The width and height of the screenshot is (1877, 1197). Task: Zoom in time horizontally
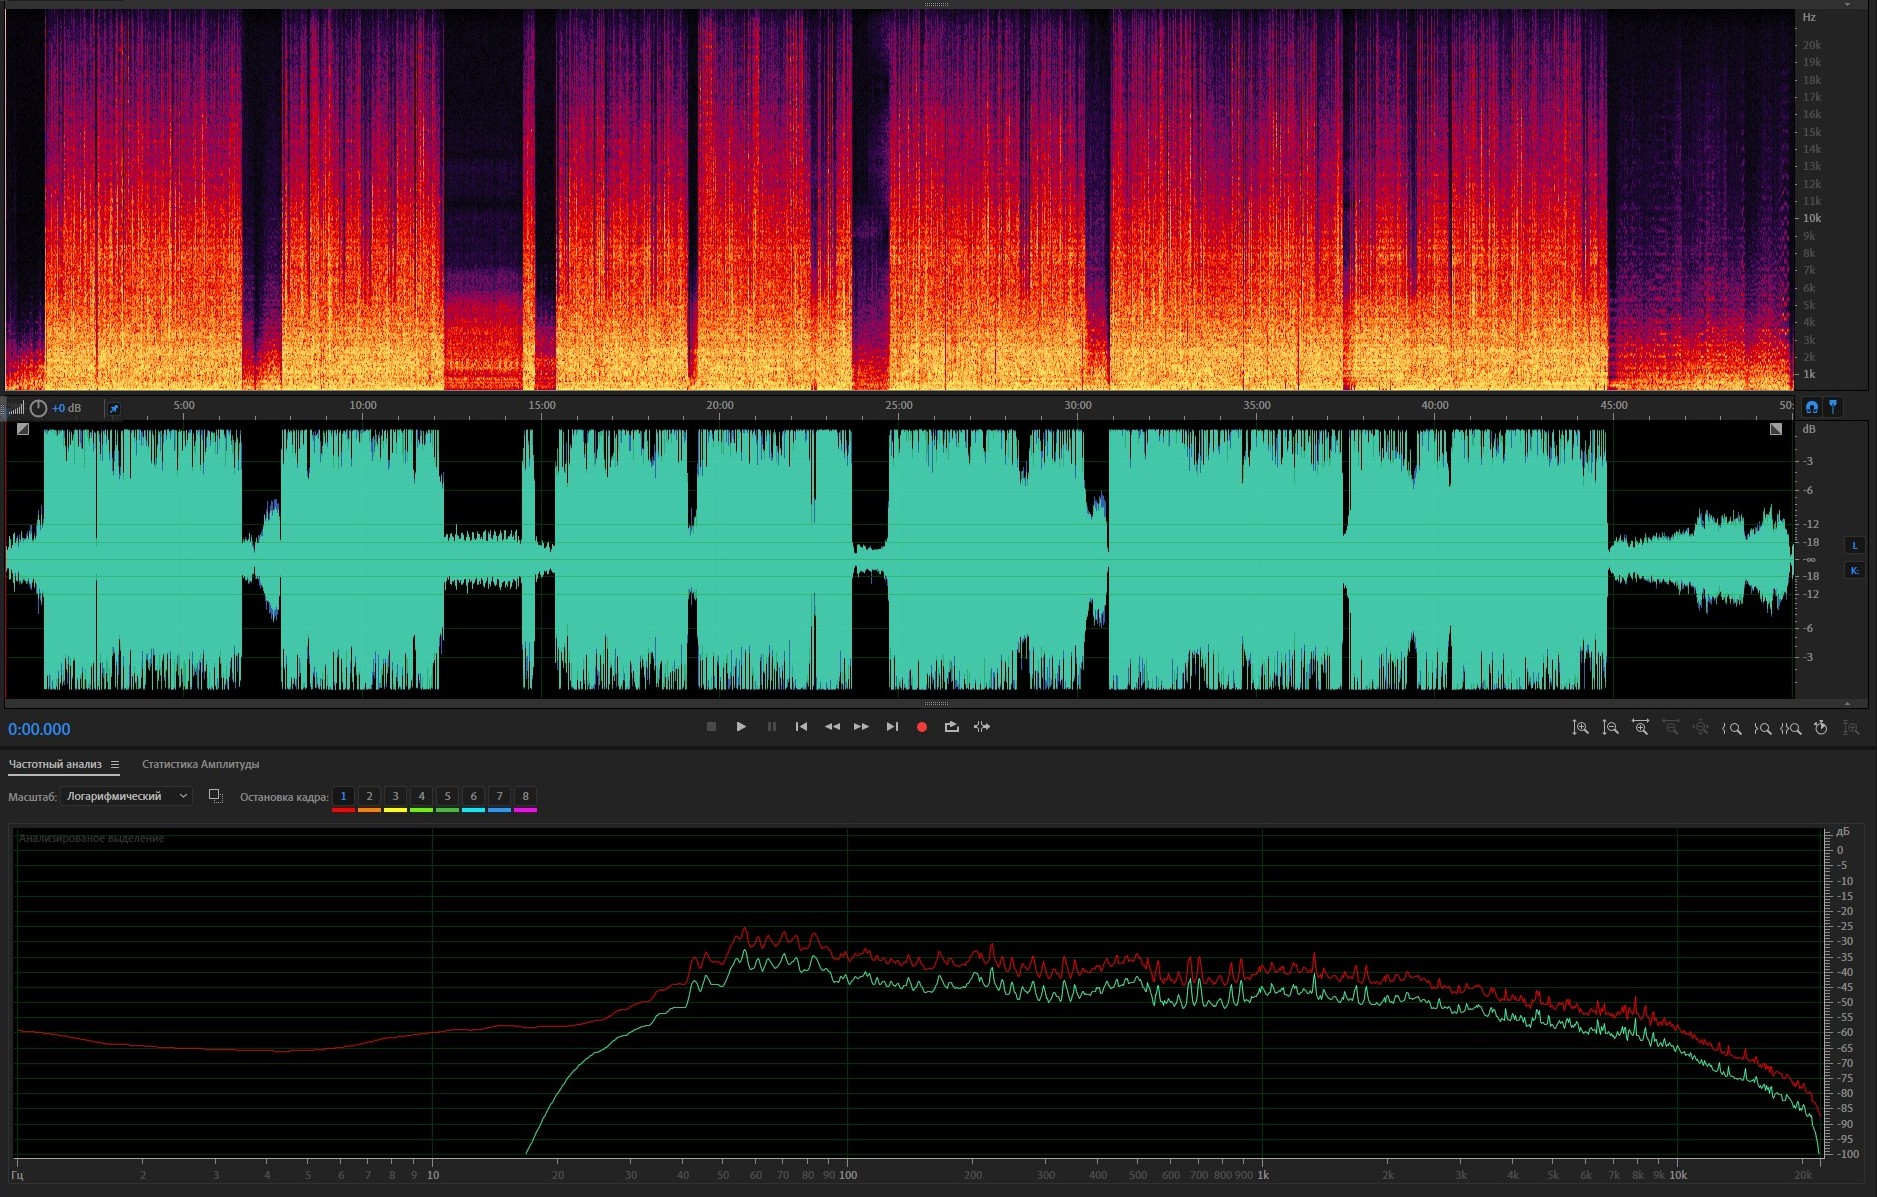(1640, 728)
